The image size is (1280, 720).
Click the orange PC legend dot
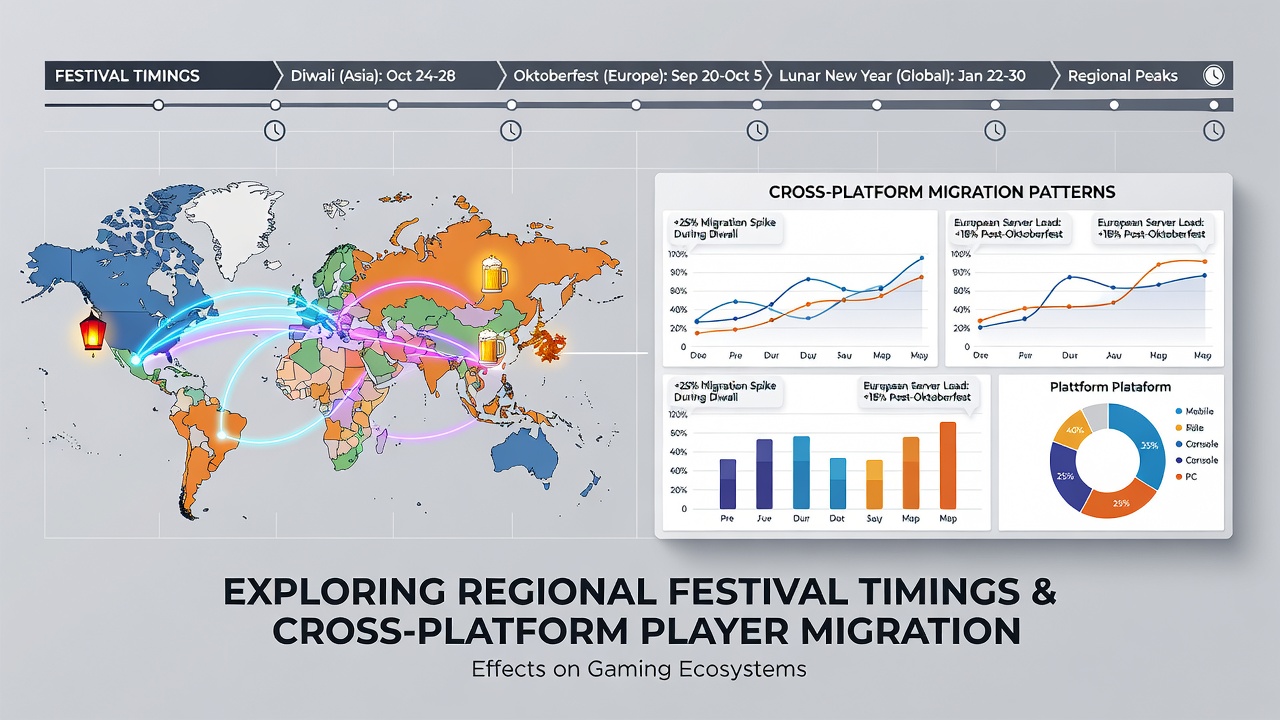click(x=1180, y=477)
